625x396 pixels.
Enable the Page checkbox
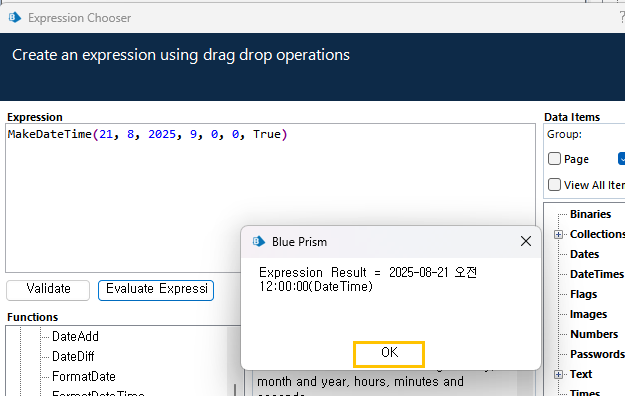[x=554, y=159]
